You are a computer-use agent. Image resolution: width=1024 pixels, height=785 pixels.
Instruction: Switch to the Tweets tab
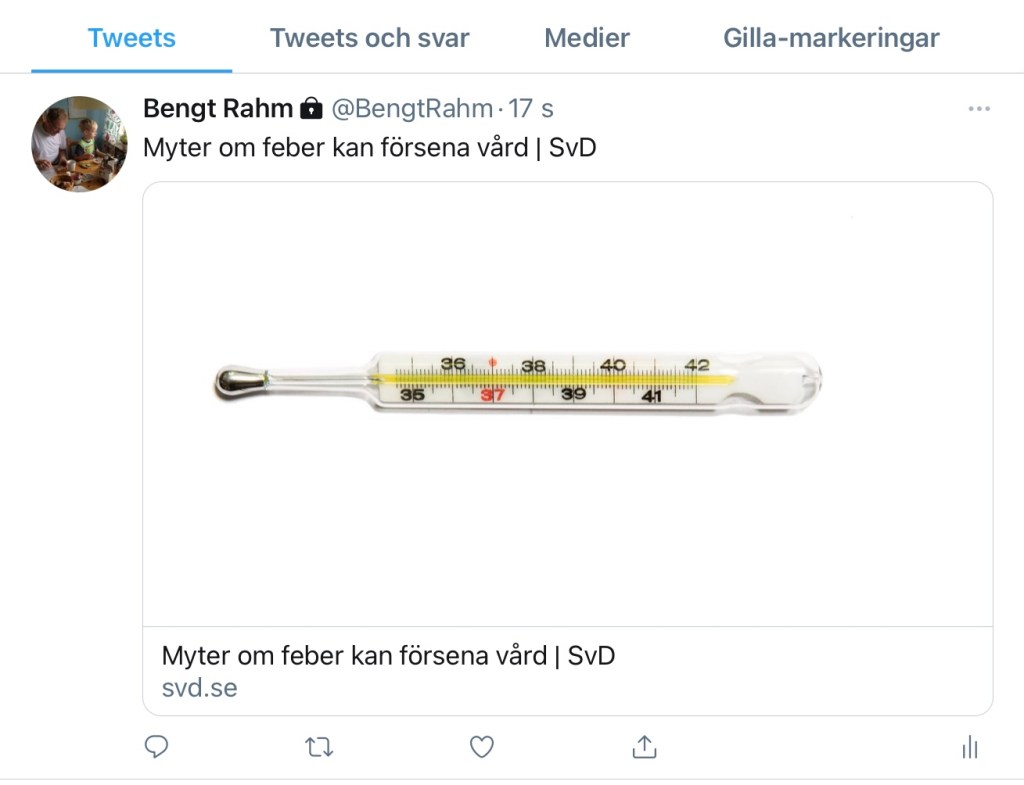click(x=131, y=39)
